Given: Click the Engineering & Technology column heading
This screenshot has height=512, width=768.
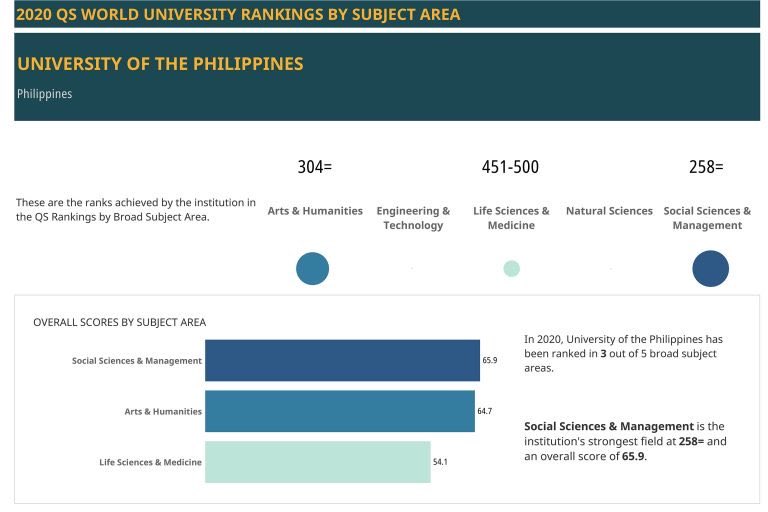Looking at the screenshot, I should coord(413,218).
